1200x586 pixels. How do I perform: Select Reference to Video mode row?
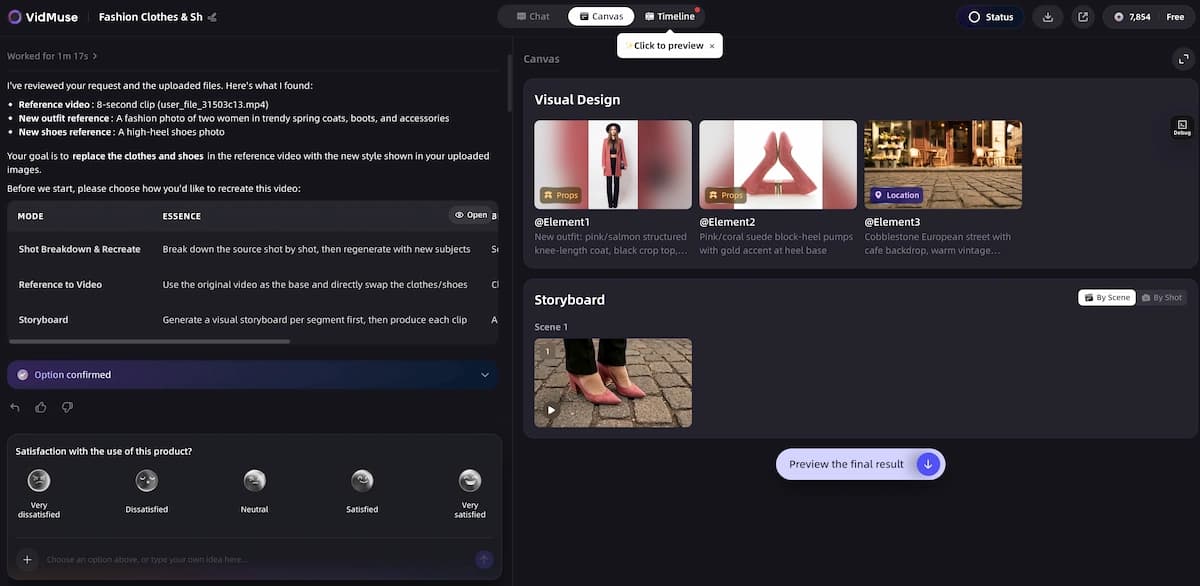(252, 284)
